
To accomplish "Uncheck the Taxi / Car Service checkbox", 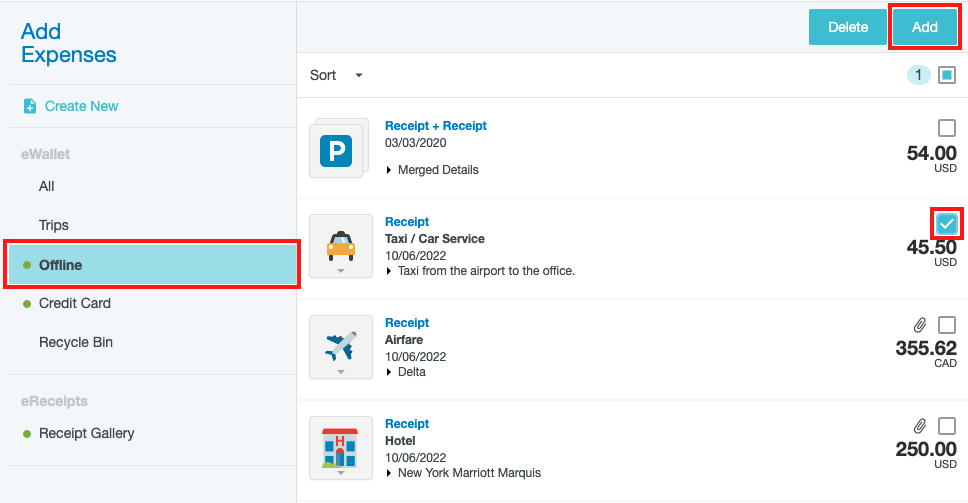I will (947, 223).
